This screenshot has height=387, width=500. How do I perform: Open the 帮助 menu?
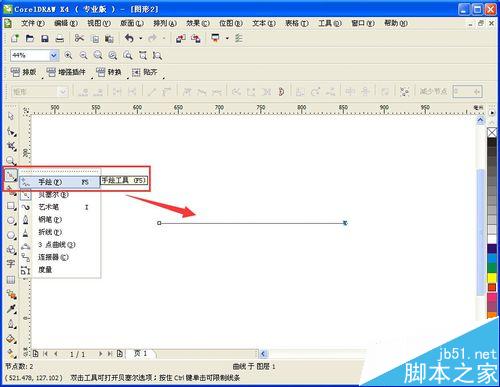(x=396, y=23)
